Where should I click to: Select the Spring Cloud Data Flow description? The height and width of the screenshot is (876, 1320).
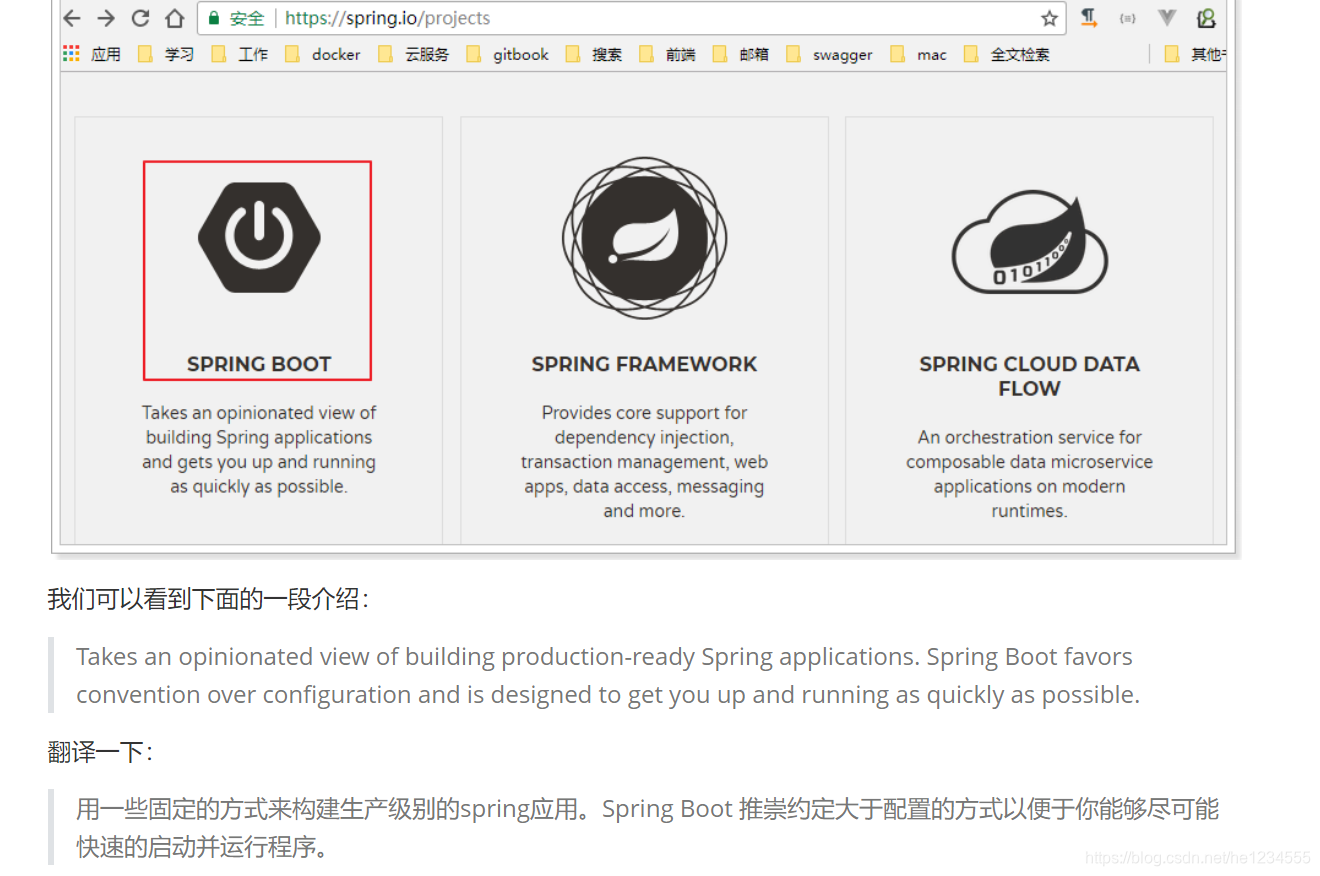(x=1029, y=474)
